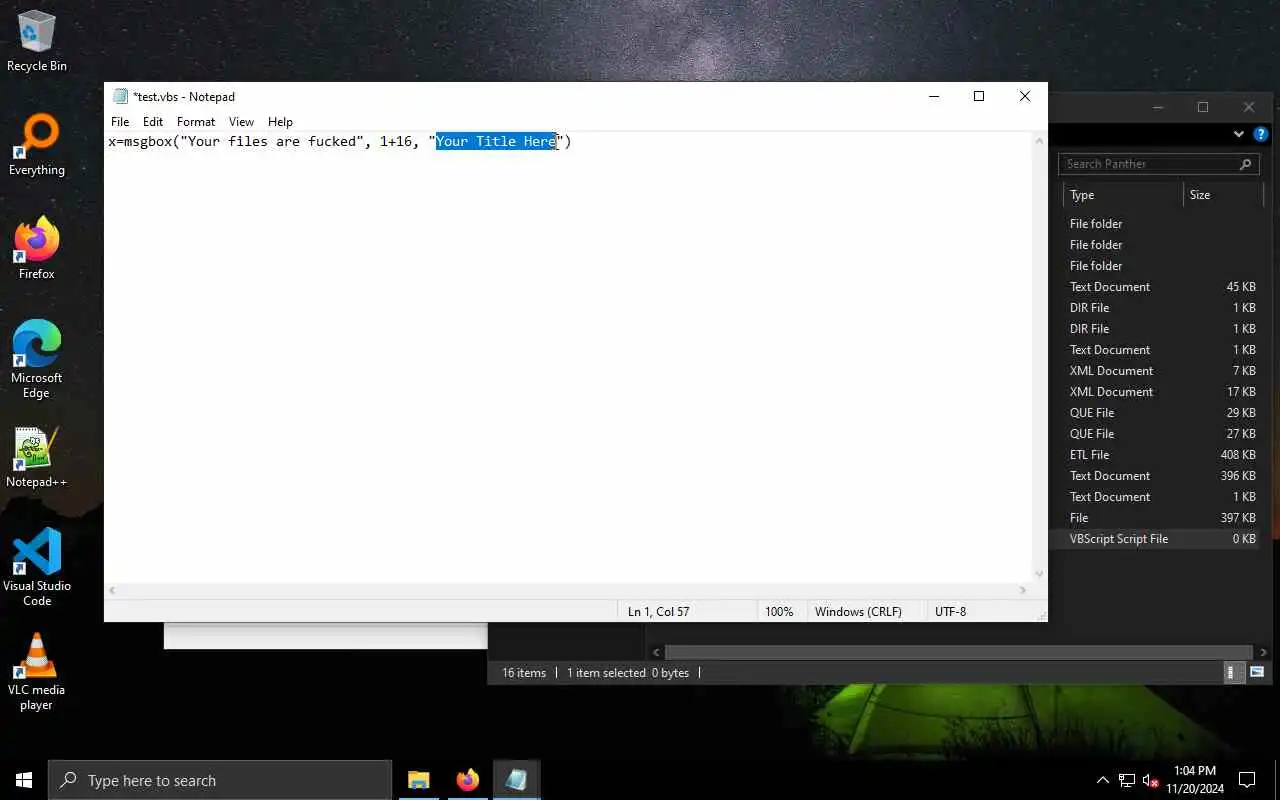The height and width of the screenshot is (800, 1280).
Task: Open the Edit menu in Notepad
Action: (x=152, y=122)
